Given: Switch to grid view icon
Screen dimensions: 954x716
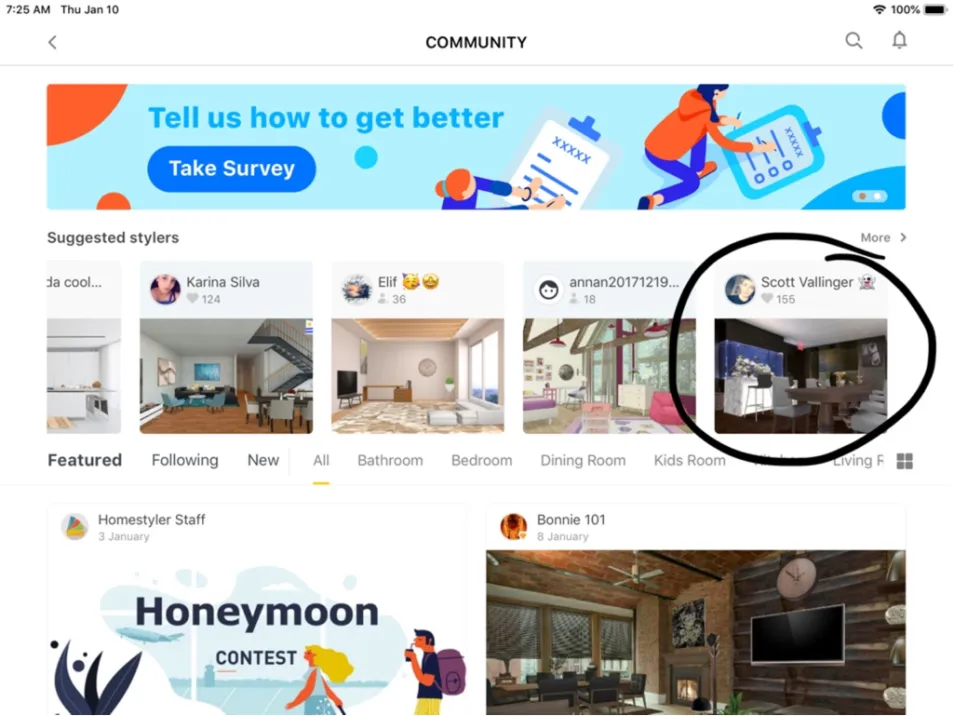Looking at the screenshot, I should pos(904,461).
